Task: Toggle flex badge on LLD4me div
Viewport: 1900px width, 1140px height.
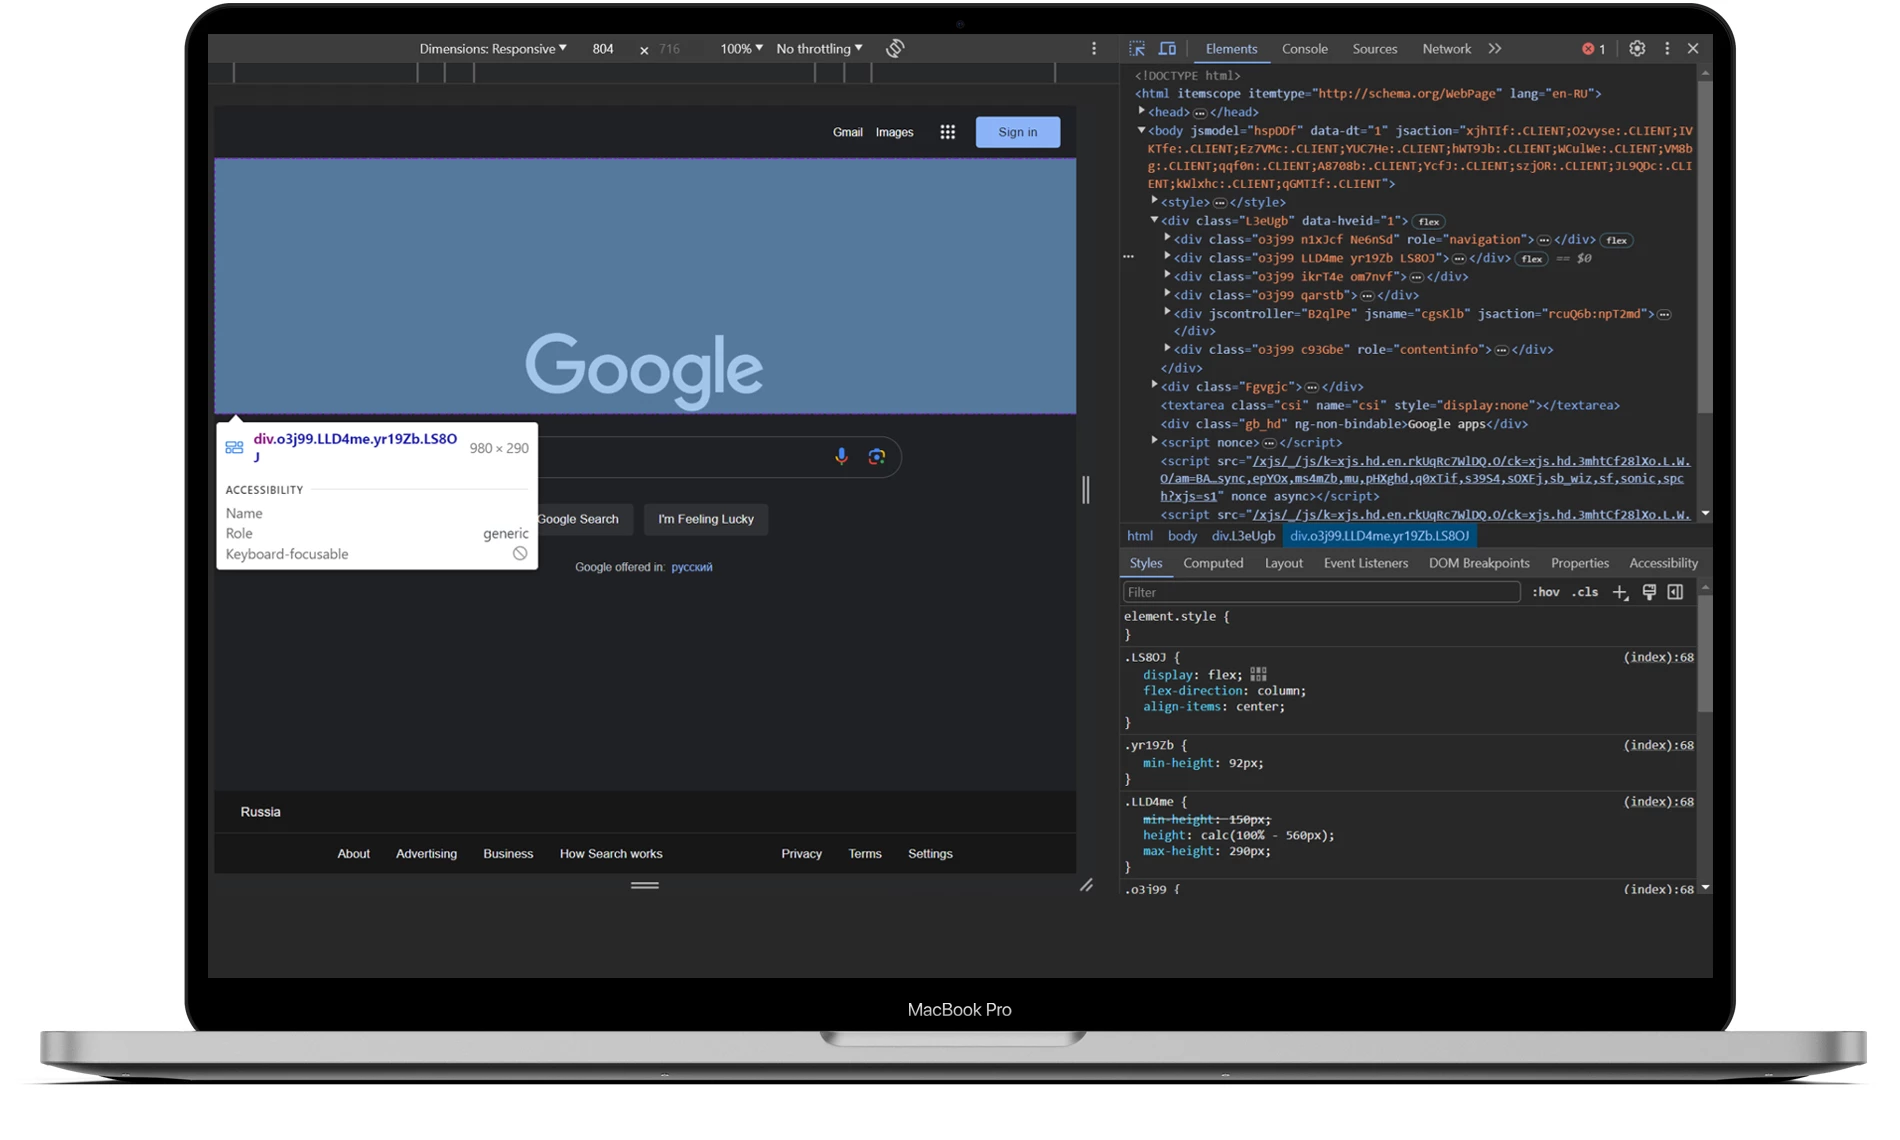Action: click(x=1532, y=258)
